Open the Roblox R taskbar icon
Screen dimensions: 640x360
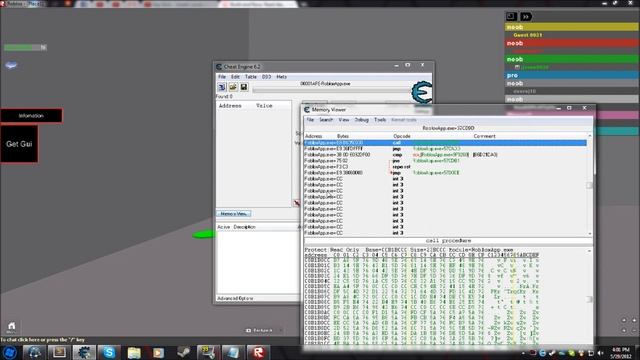(x=258, y=352)
